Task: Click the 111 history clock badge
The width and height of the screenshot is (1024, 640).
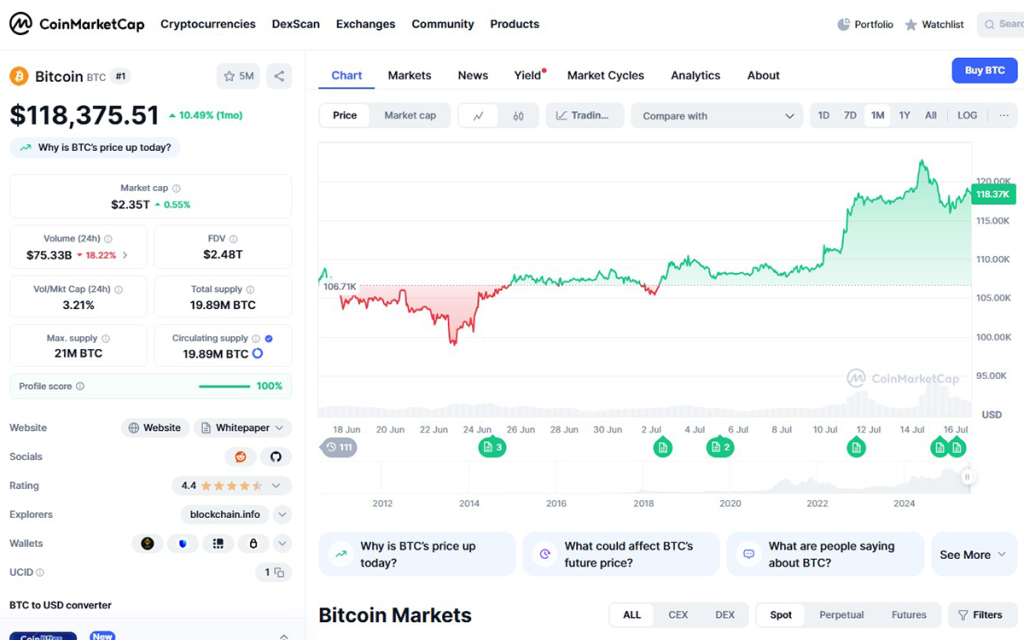Action: (x=338, y=447)
